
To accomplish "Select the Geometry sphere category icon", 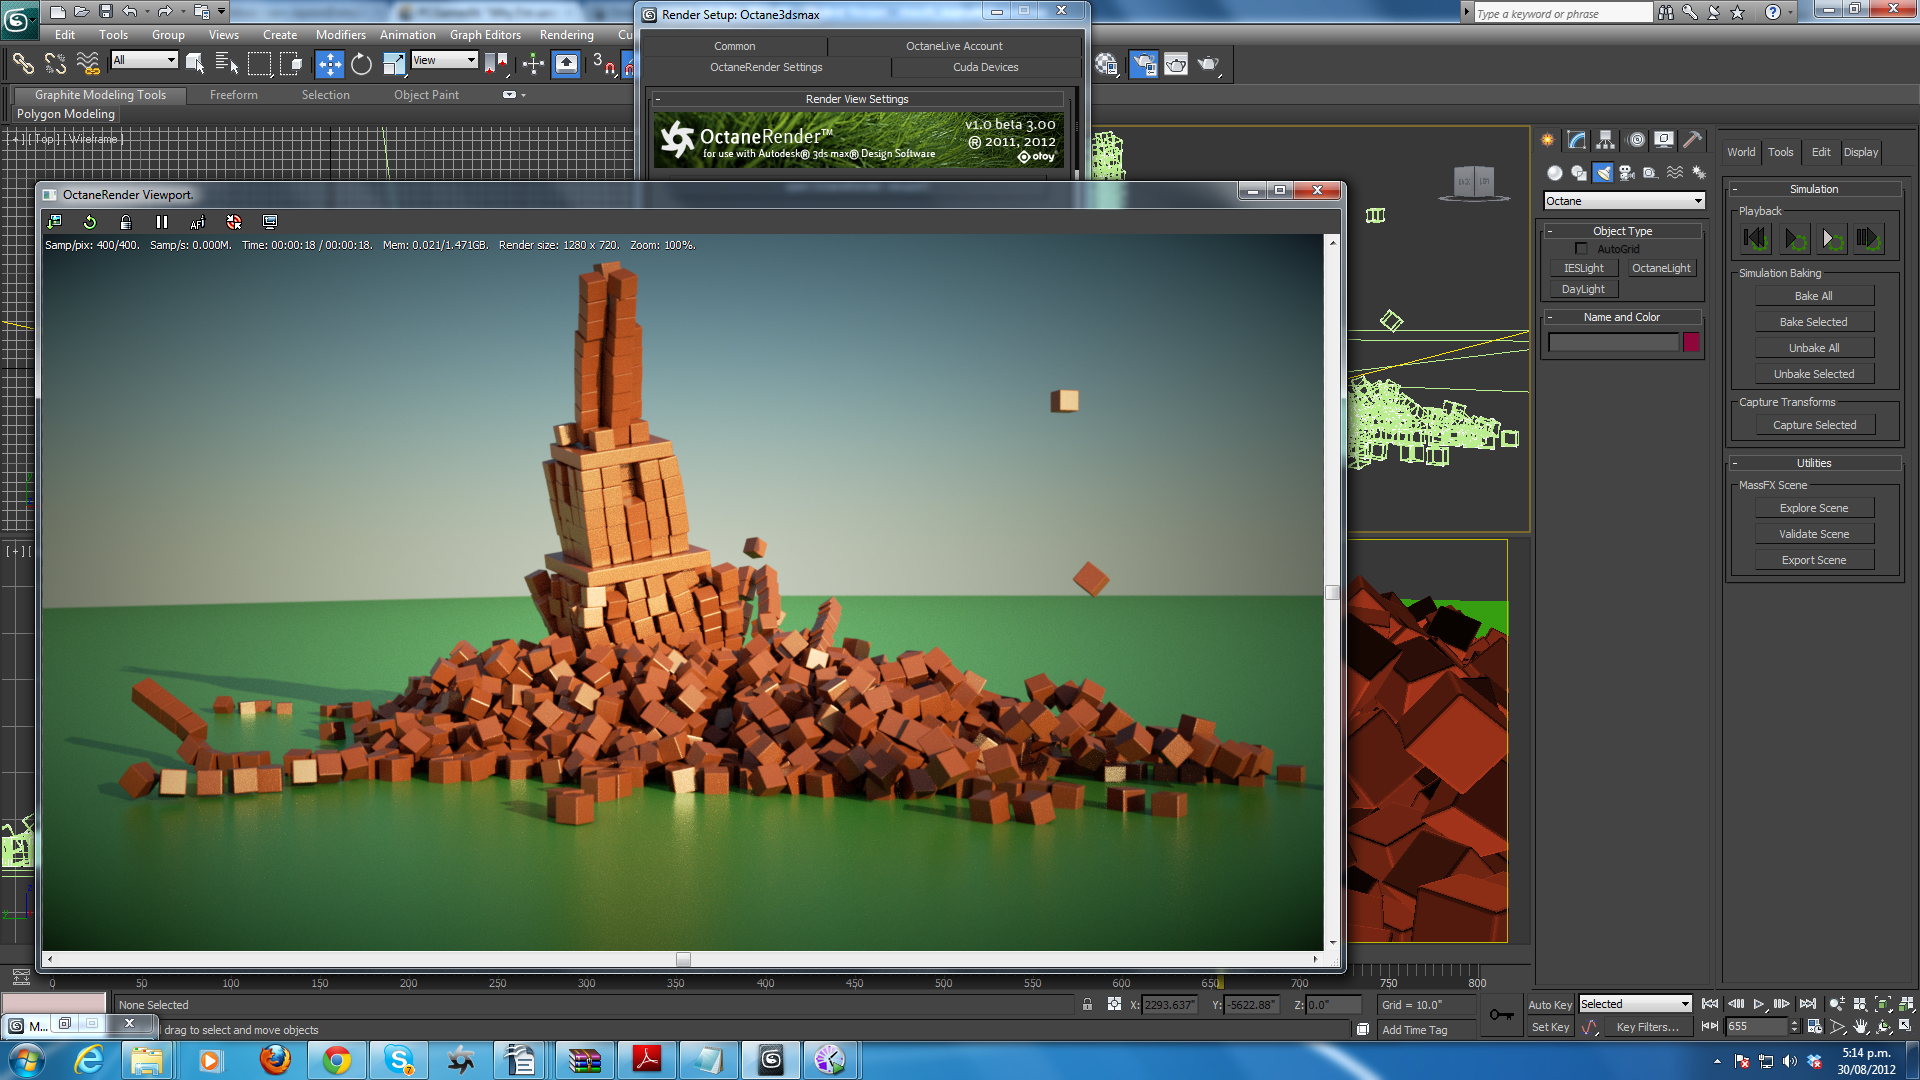I will [x=1554, y=173].
